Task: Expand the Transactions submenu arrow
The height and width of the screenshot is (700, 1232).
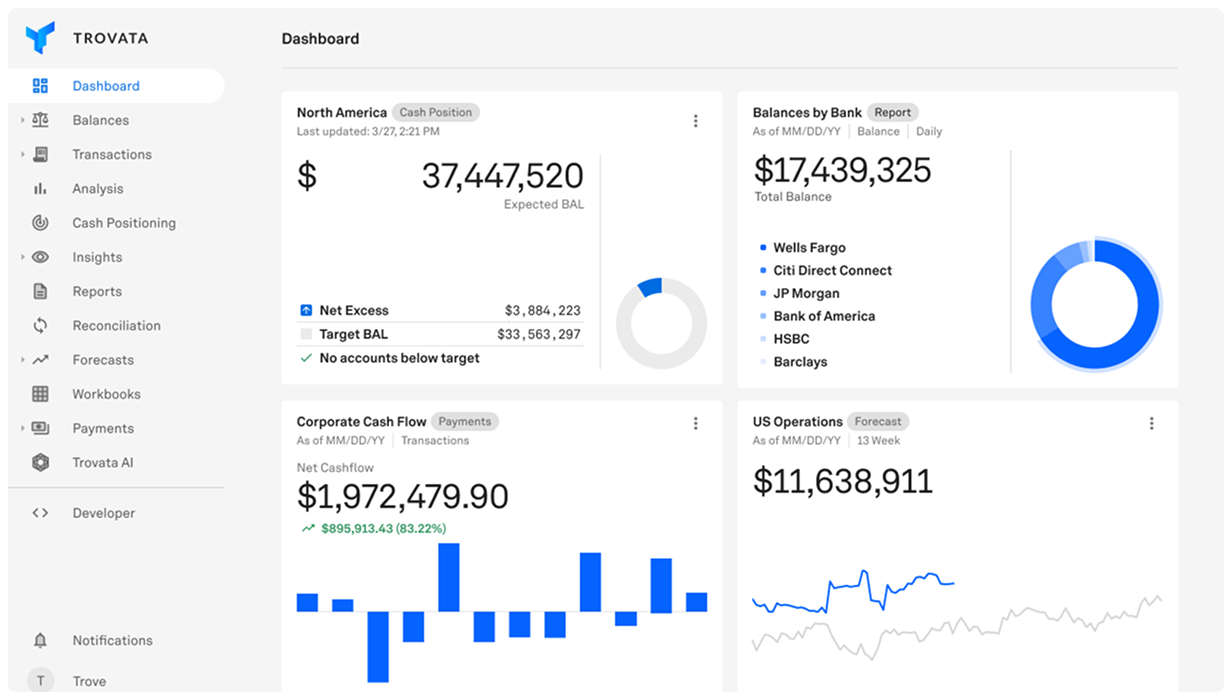Action: pyautogui.click(x=22, y=155)
